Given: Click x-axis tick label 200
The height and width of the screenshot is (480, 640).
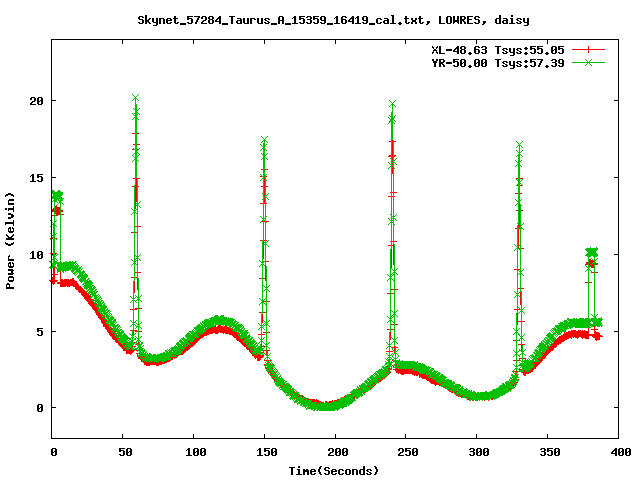Looking at the screenshot, I should pos(337,452).
